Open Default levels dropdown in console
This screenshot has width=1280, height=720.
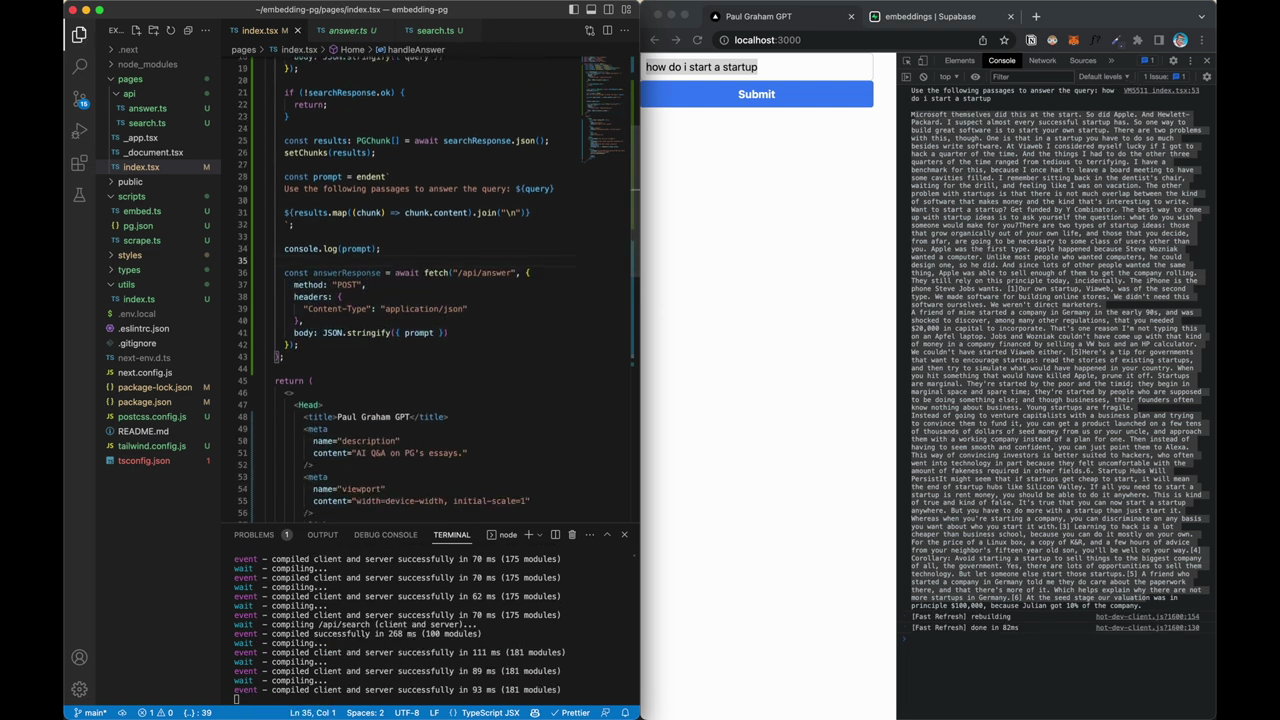click(1104, 77)
